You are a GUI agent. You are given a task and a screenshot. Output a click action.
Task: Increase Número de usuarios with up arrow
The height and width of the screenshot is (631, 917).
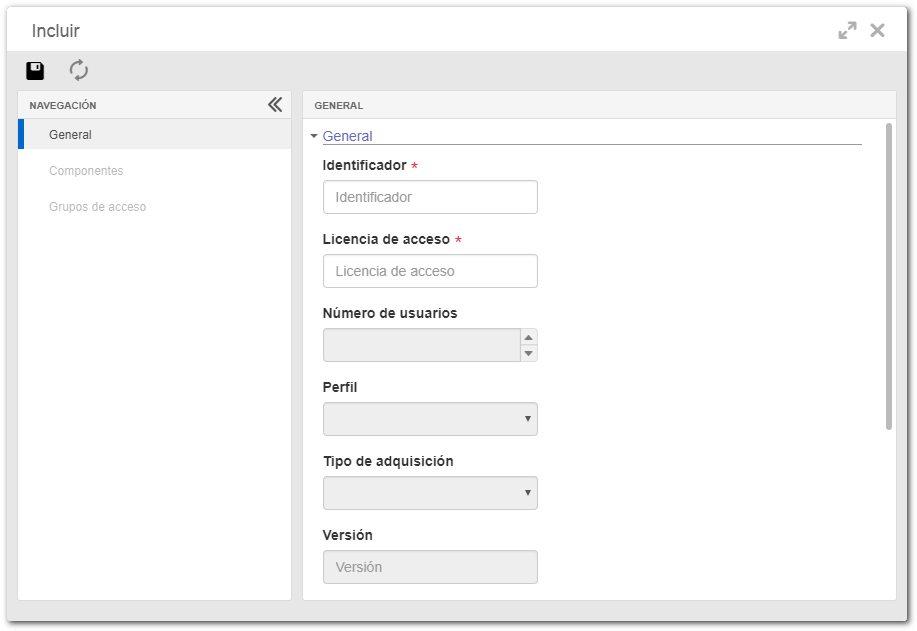529,337
